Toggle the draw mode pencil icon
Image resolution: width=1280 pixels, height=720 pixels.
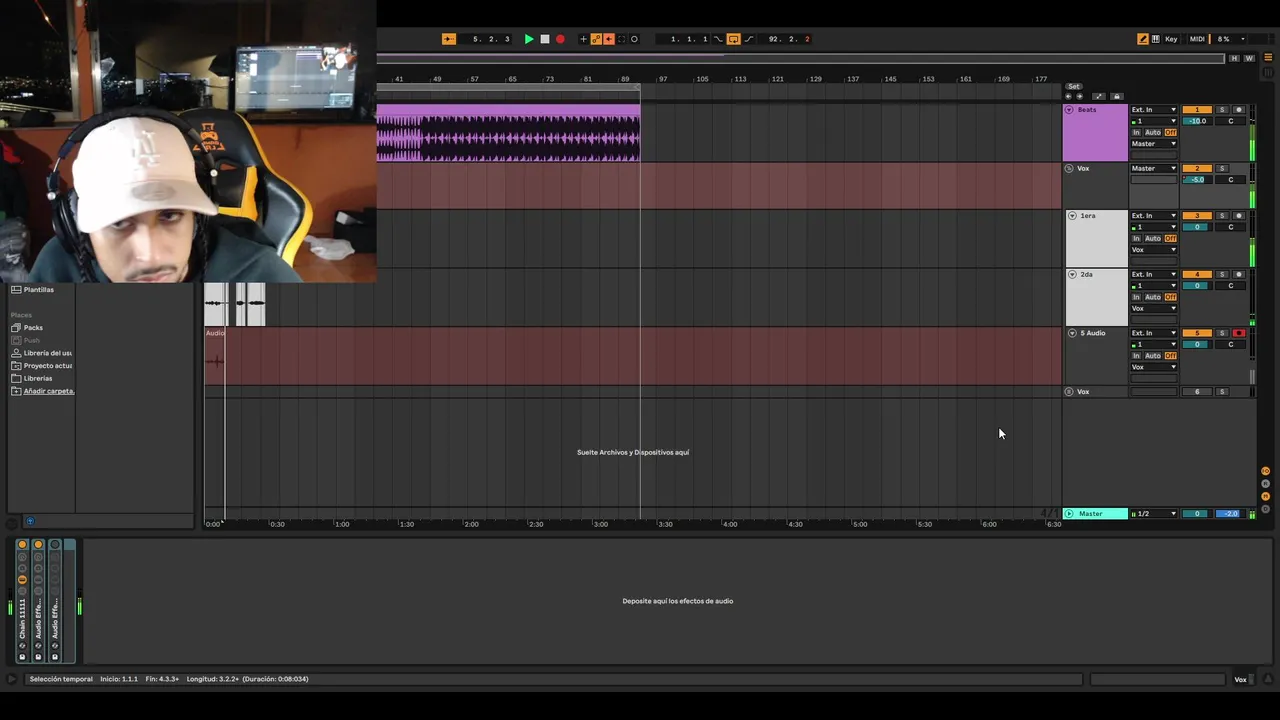click(x=1143, y=39)
